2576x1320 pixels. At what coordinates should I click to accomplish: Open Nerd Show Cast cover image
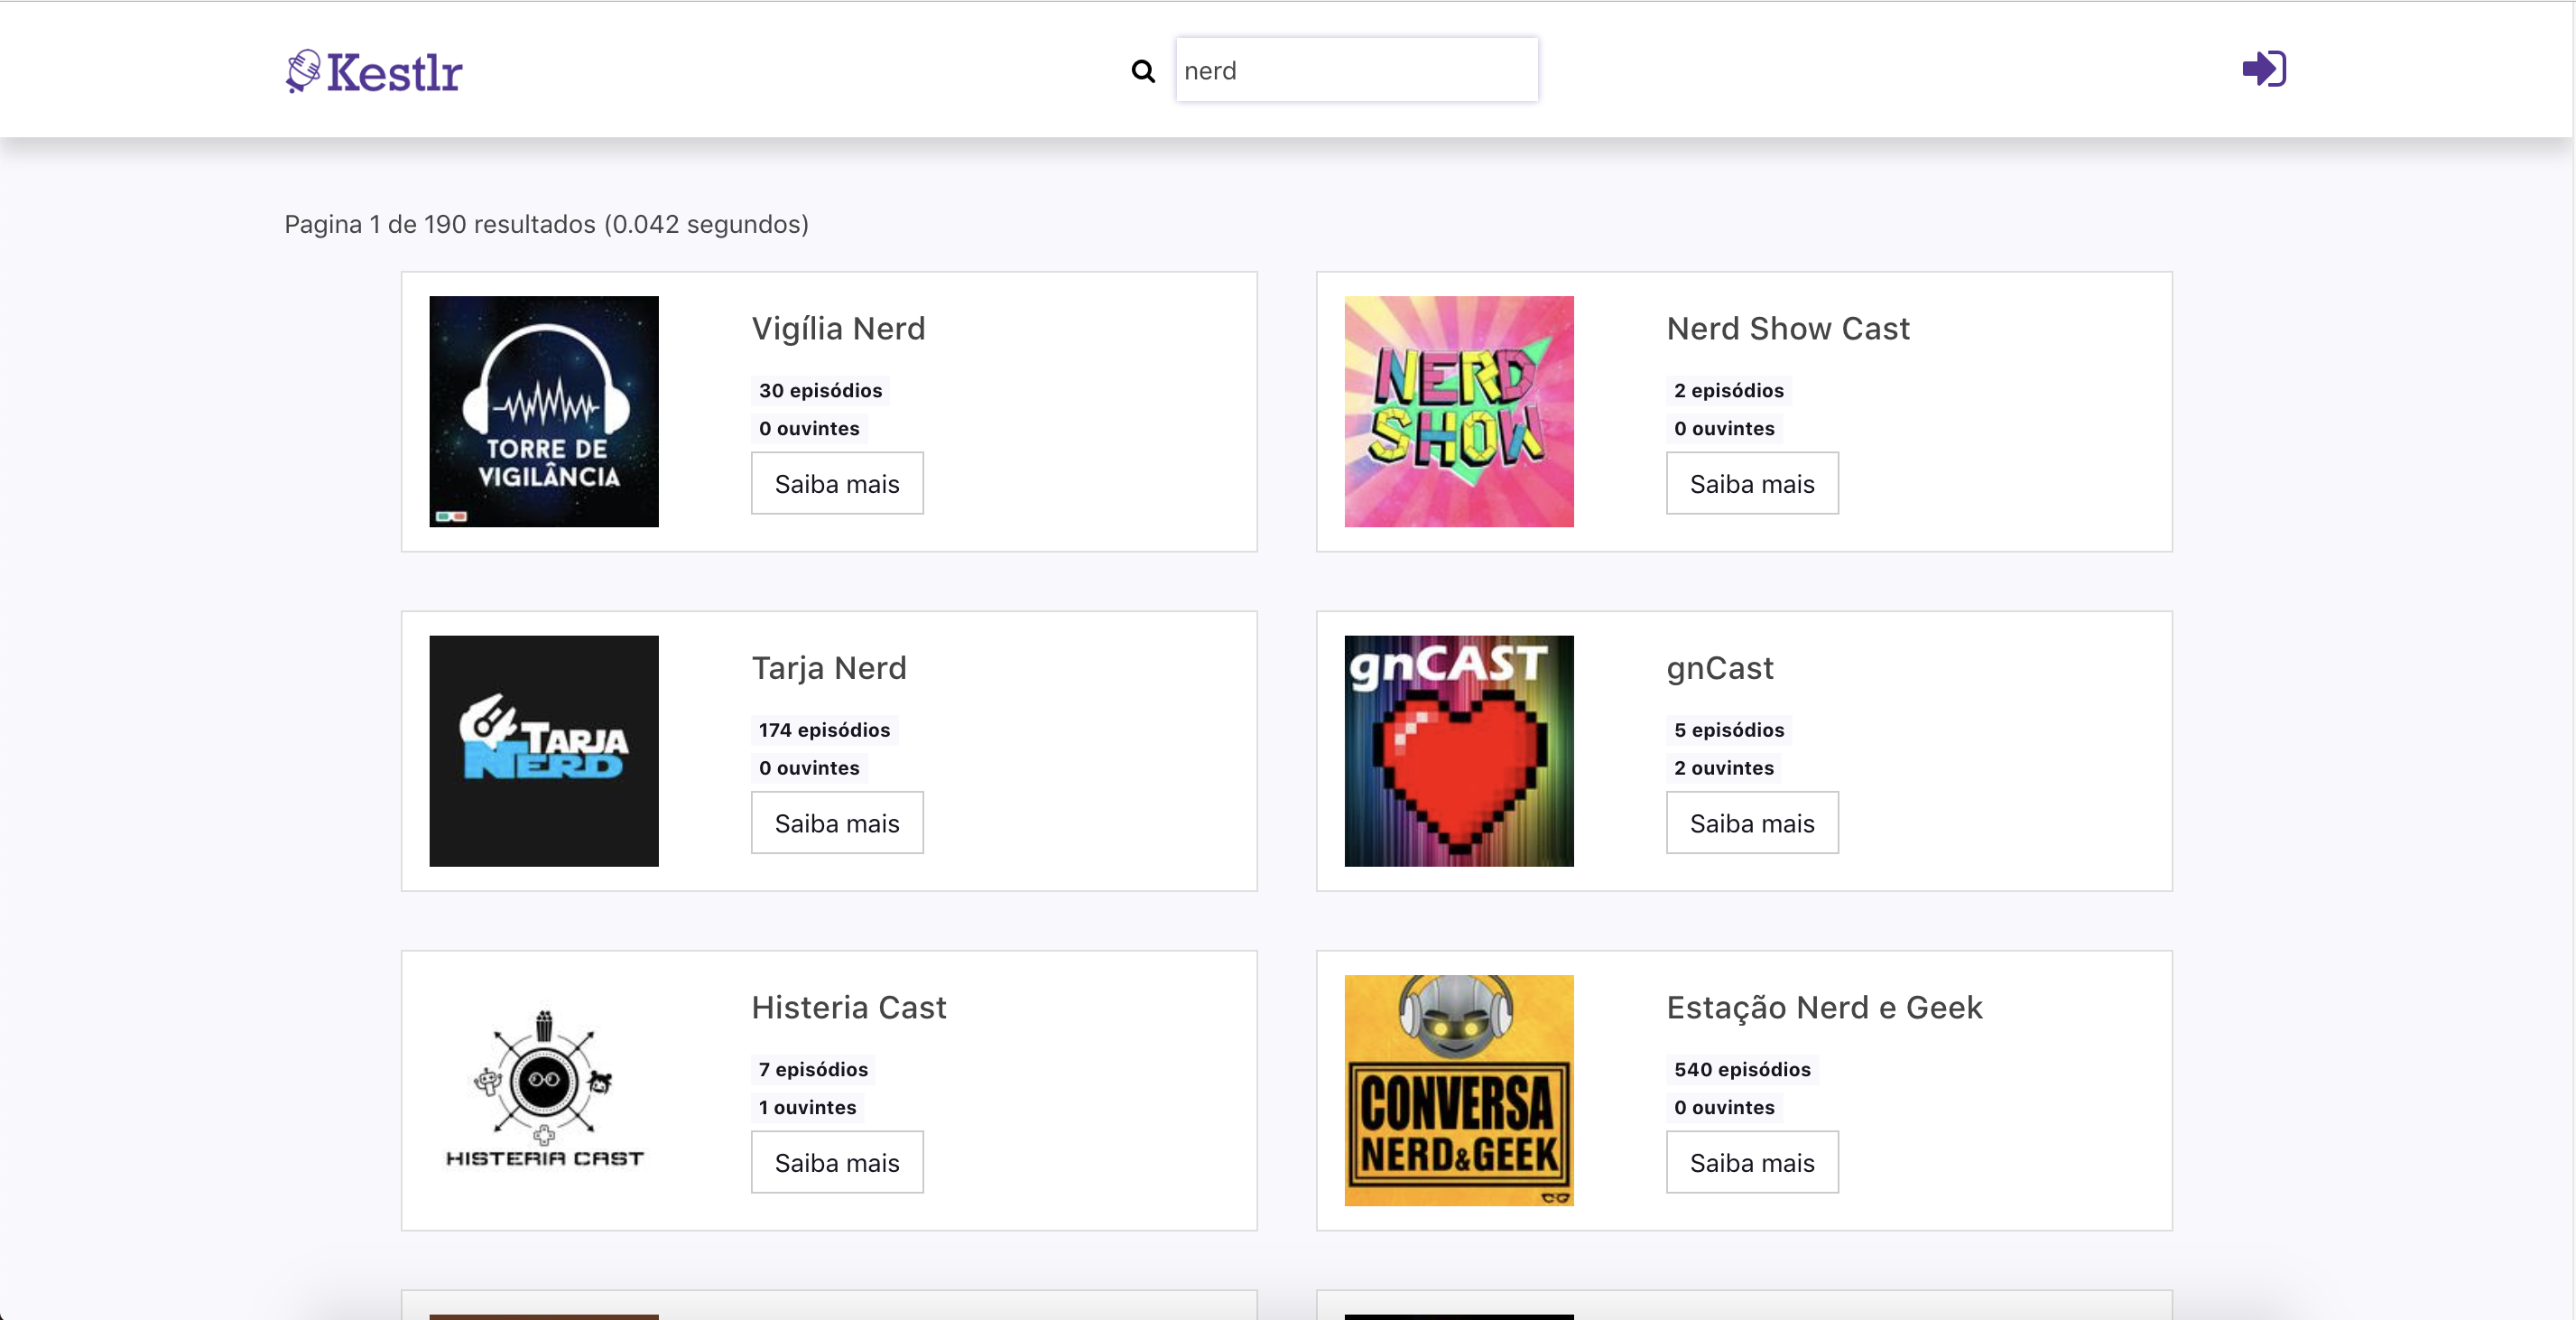[x=1459, y=411]
